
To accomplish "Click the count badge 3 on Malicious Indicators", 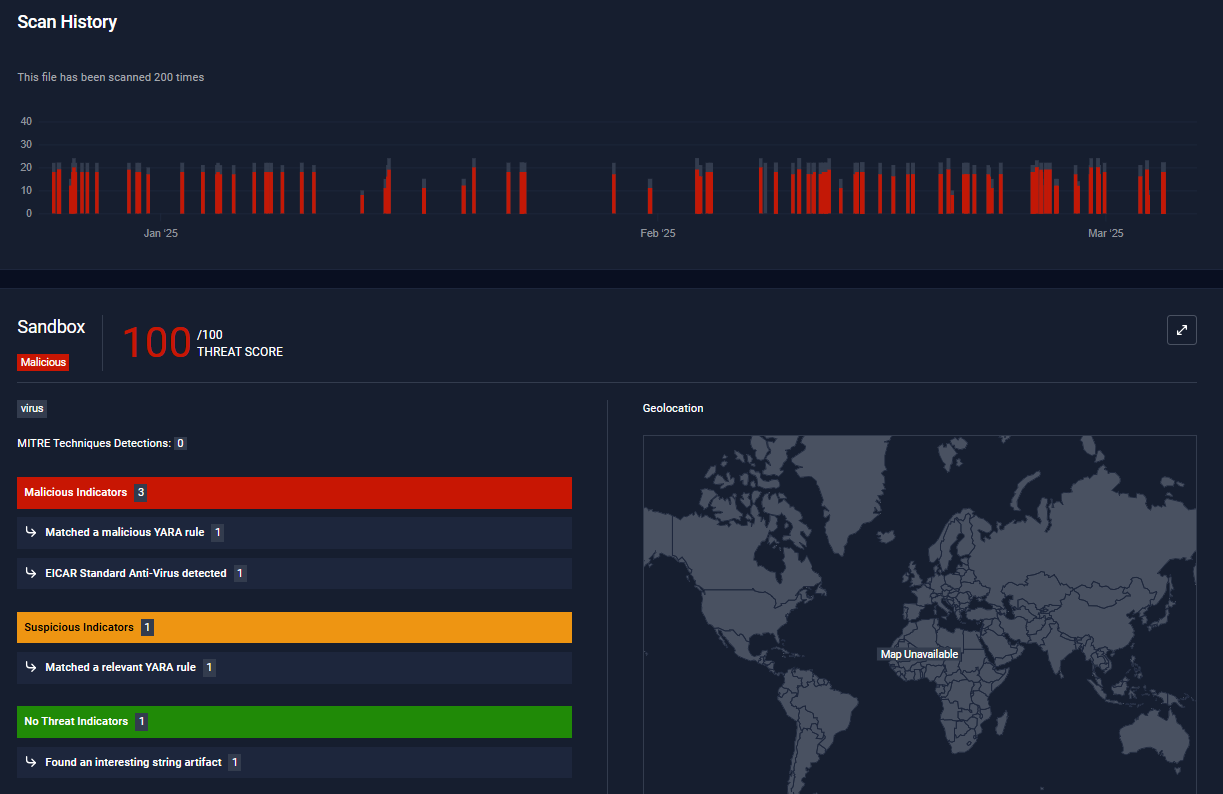I will [x=141, y=493].
